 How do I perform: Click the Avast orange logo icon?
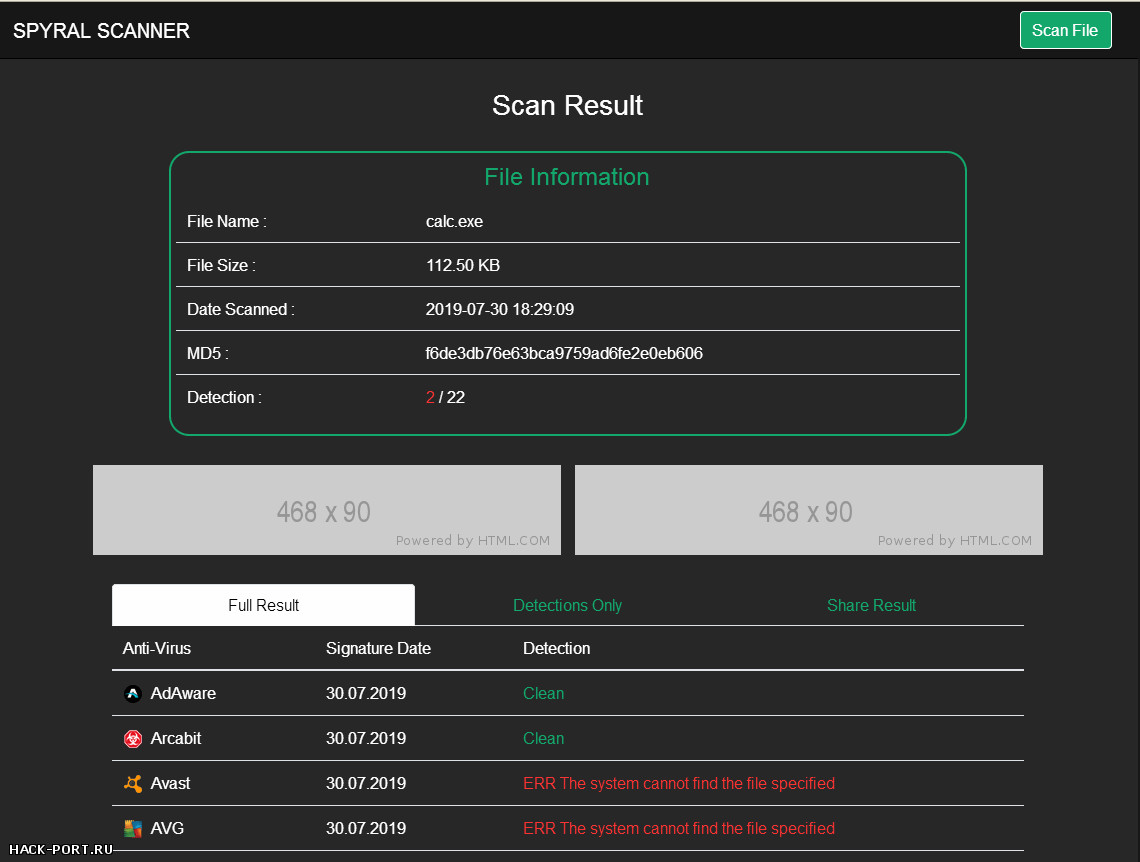pos(132,784)
